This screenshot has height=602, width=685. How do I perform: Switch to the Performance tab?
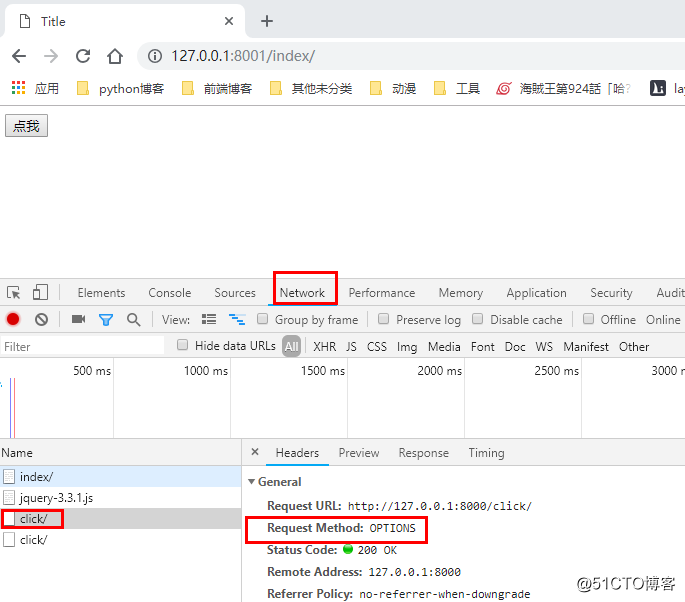[382, 293]
